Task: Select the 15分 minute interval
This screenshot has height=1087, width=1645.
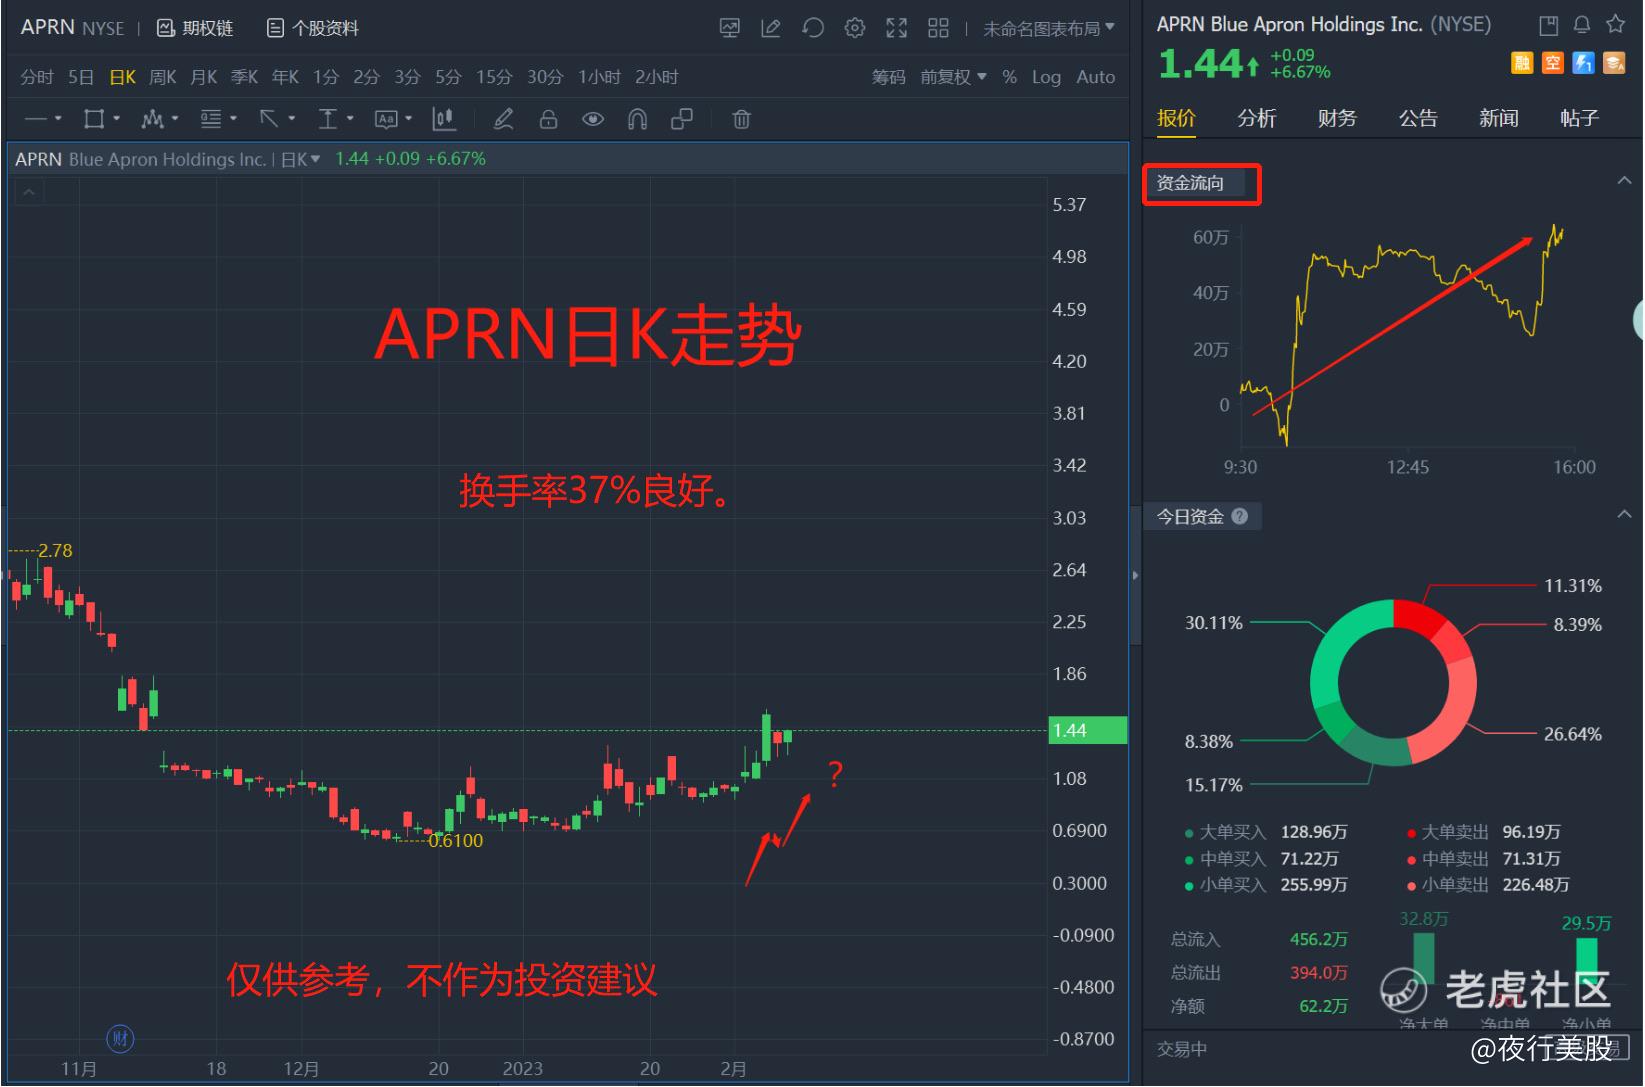Action: coord(494,77)
